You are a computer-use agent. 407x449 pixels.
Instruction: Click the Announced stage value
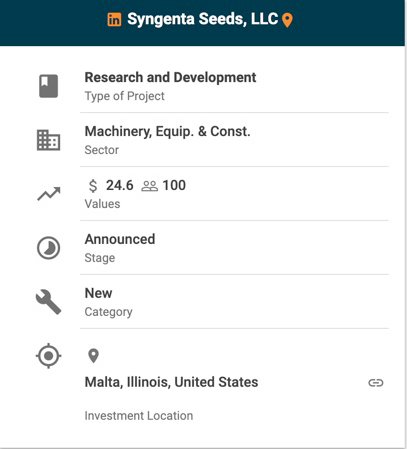pyautogui.click(x=120, y=239)
